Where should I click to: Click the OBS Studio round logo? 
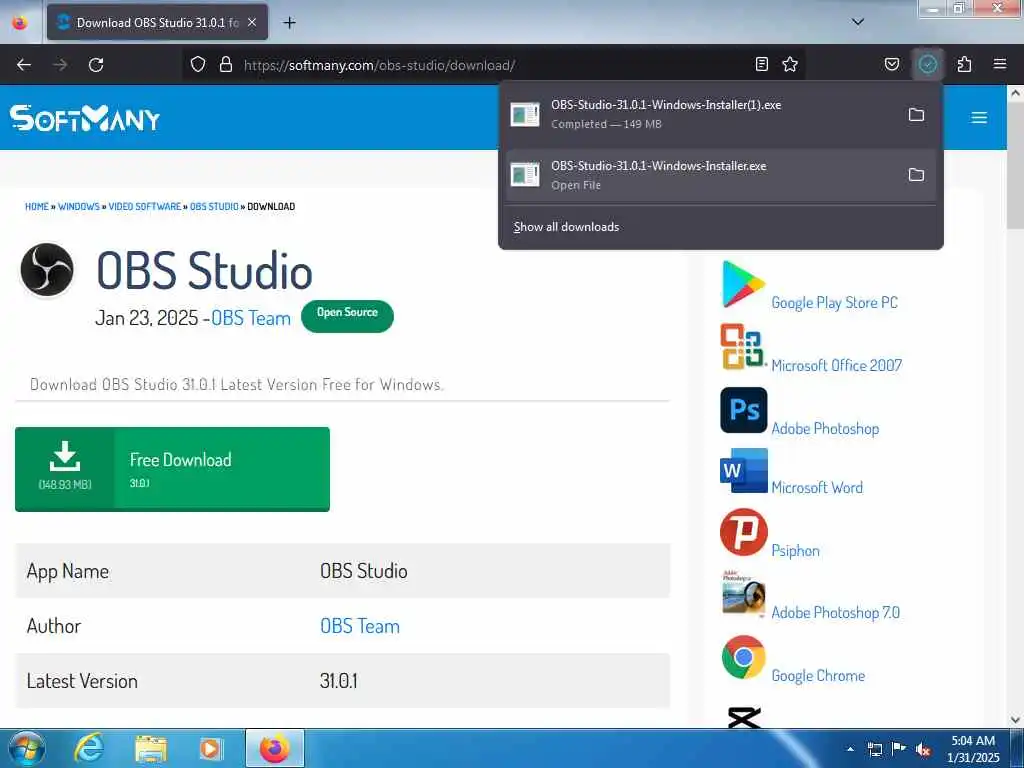[47, 270]
